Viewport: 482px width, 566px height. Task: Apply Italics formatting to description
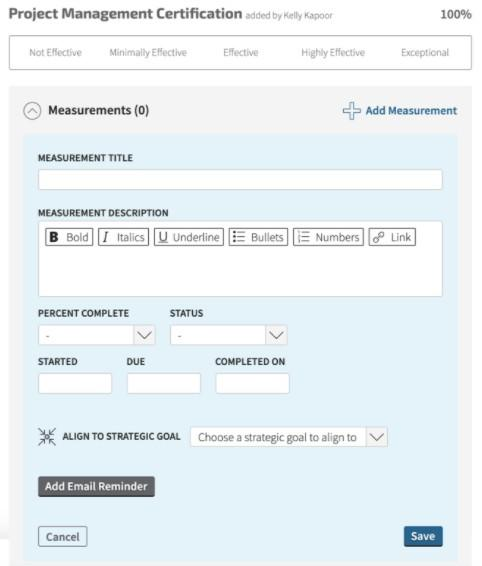(x=123, y=237)
